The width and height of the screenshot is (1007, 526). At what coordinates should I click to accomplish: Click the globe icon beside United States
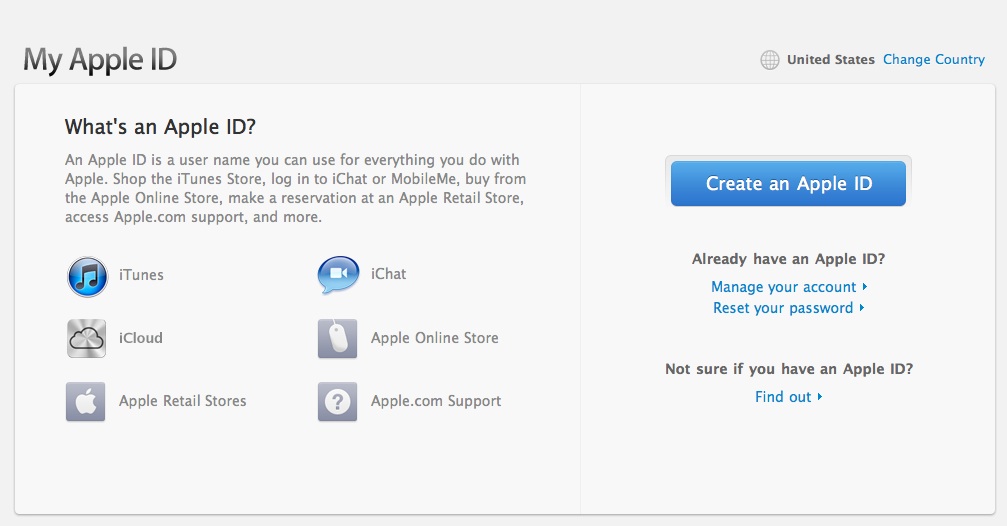coord(769,60)
